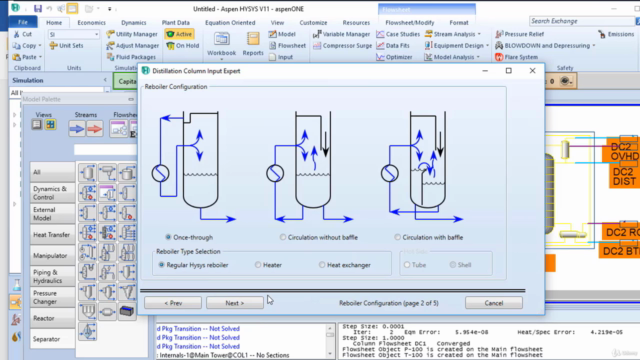Open Reports
Viewport: 640px width, 360px height.
click(x=253, y=44)
